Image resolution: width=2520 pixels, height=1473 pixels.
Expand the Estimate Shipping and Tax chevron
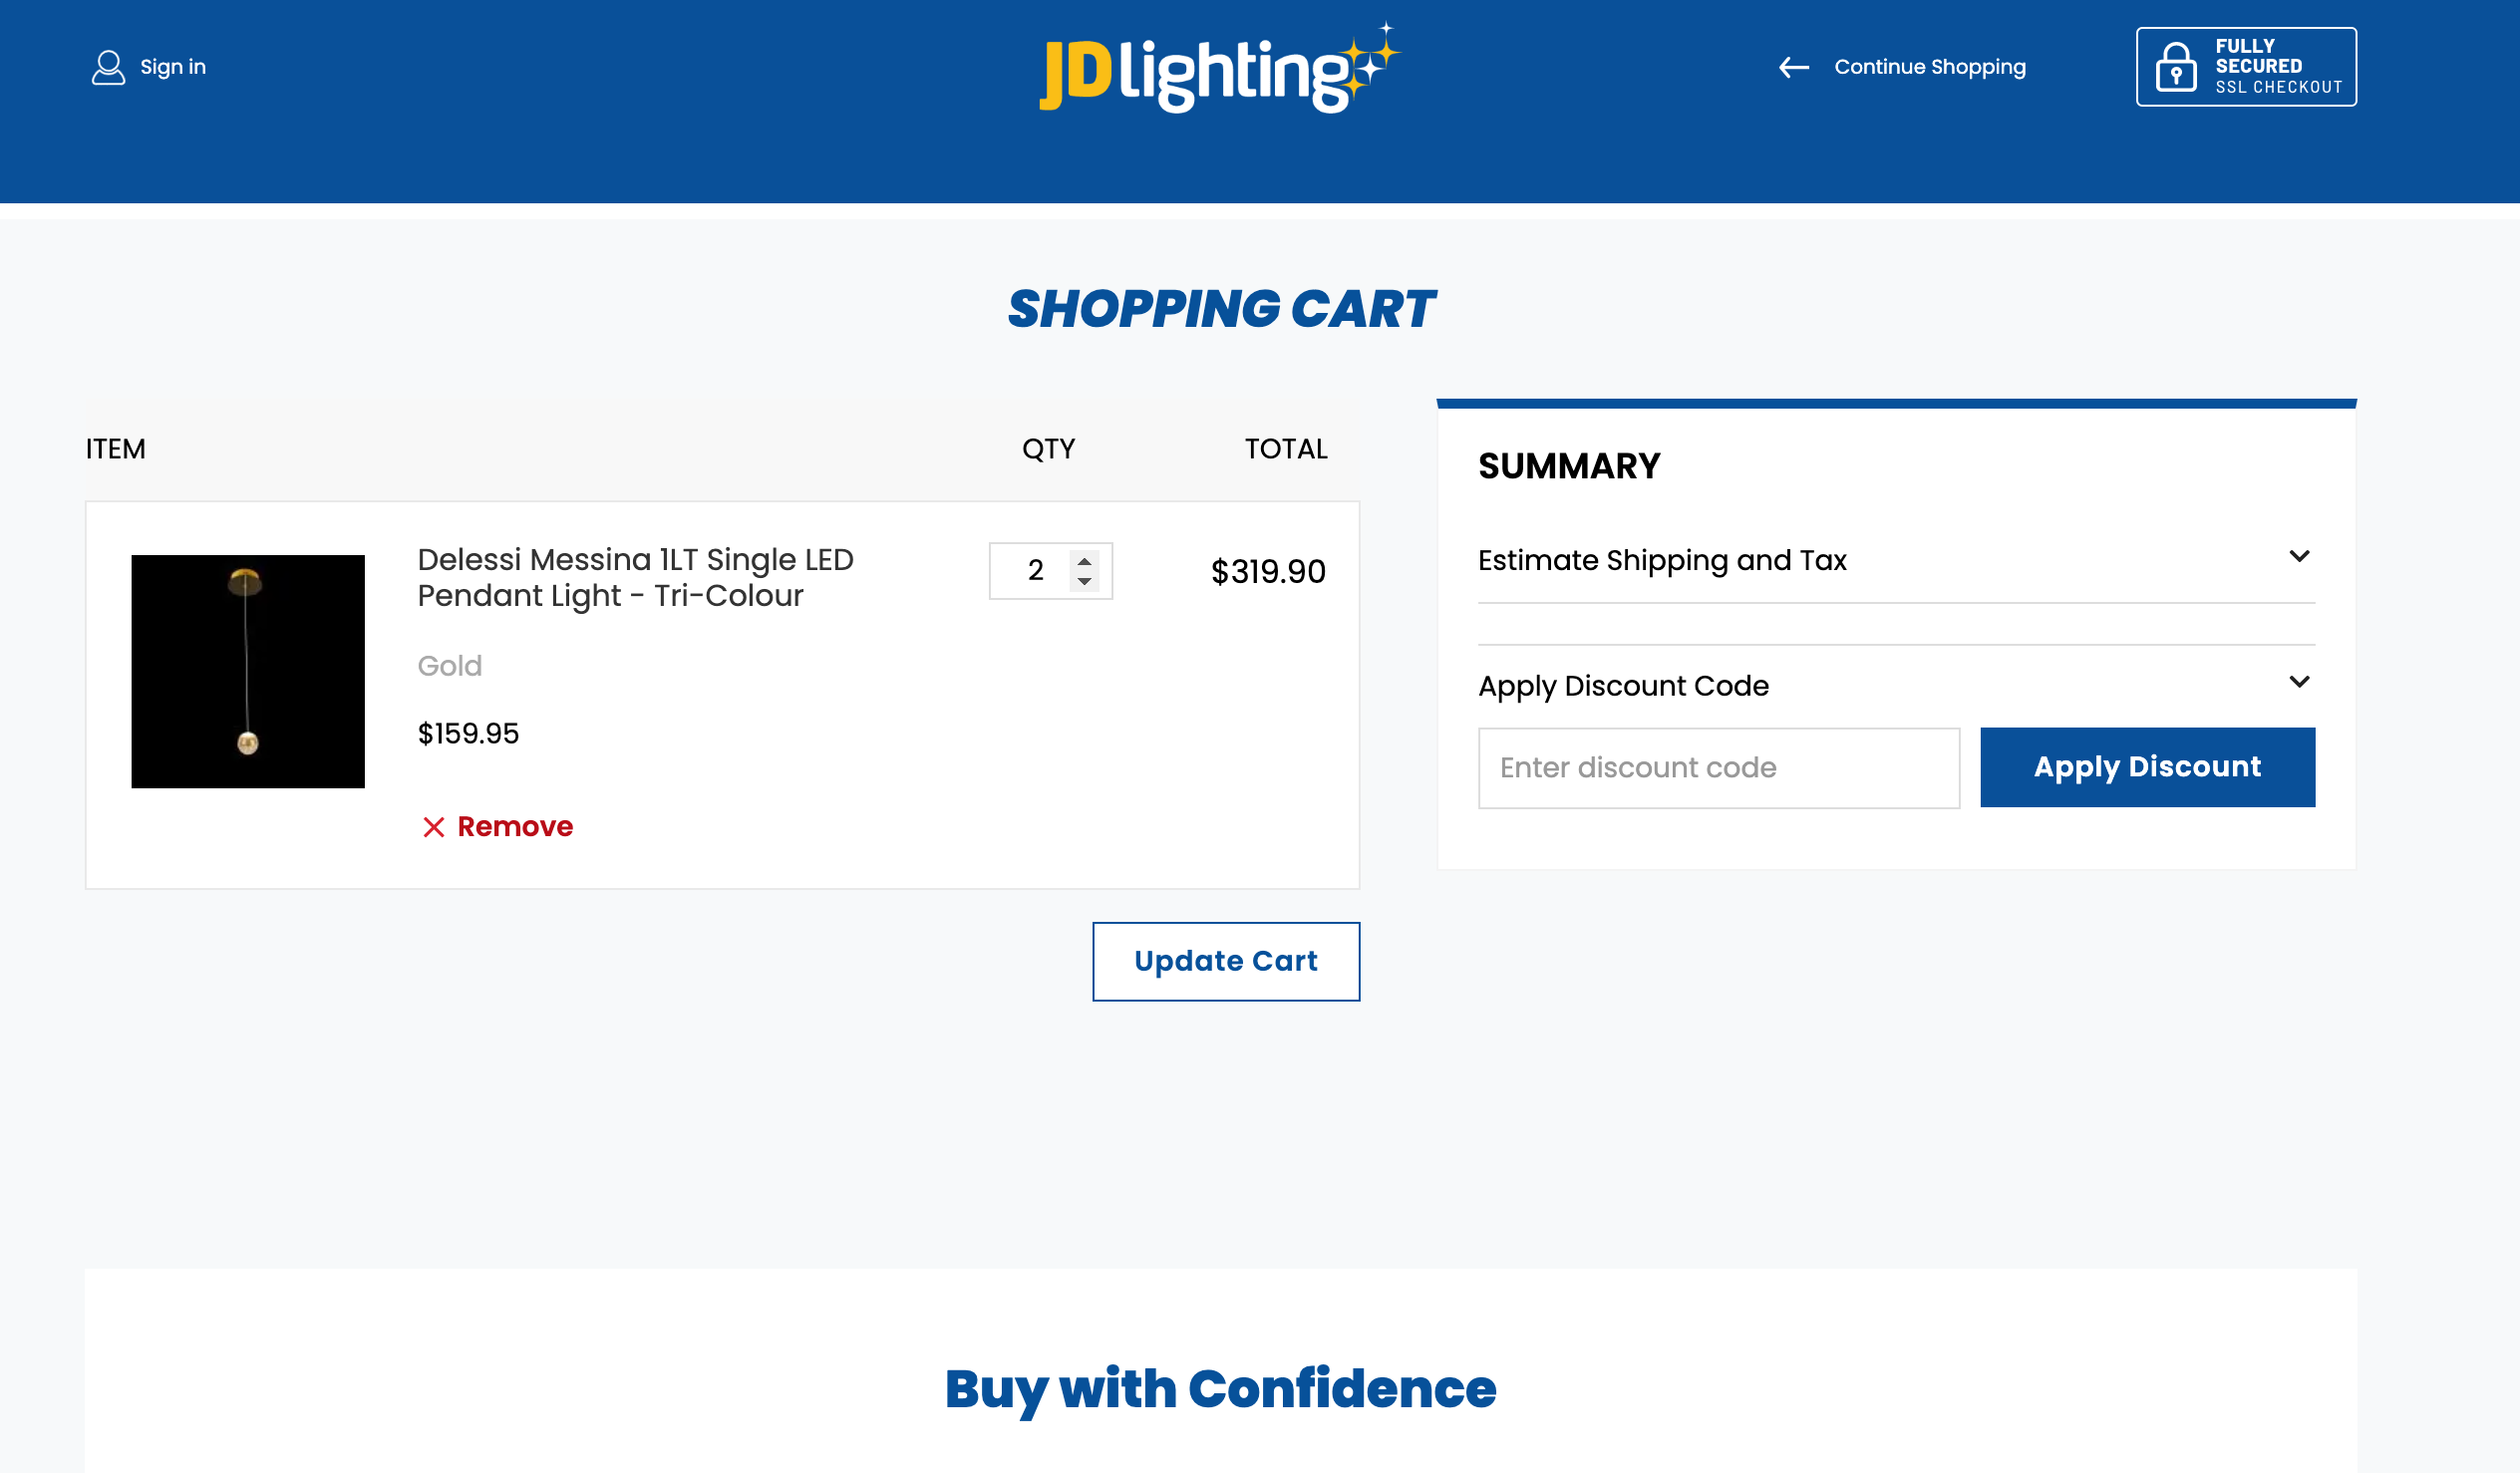click(2299, 556)
